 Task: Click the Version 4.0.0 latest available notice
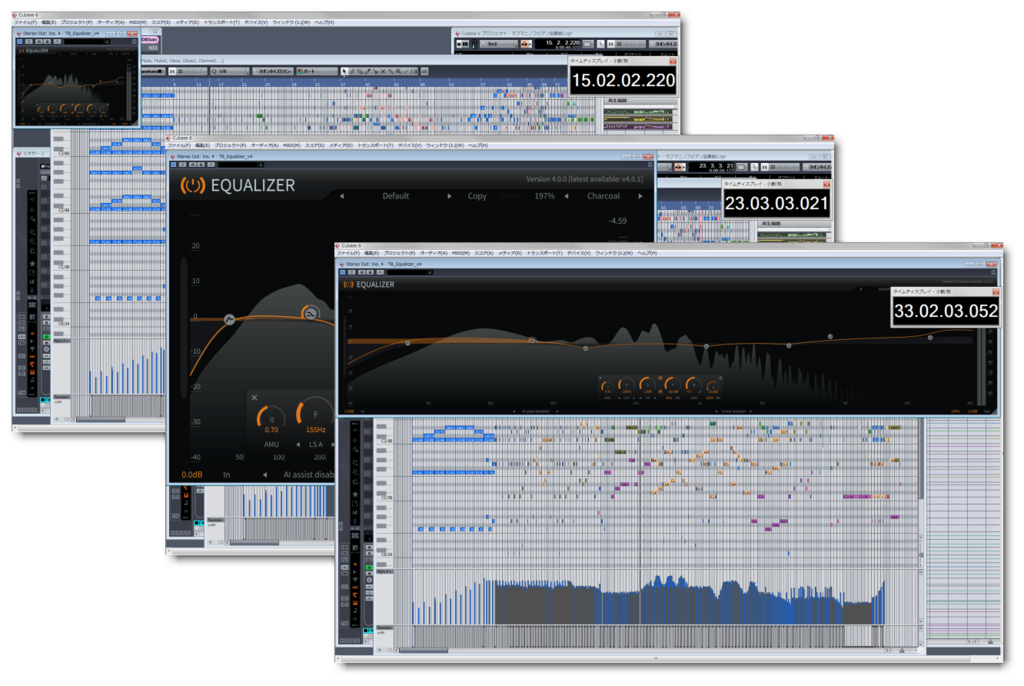584,179
